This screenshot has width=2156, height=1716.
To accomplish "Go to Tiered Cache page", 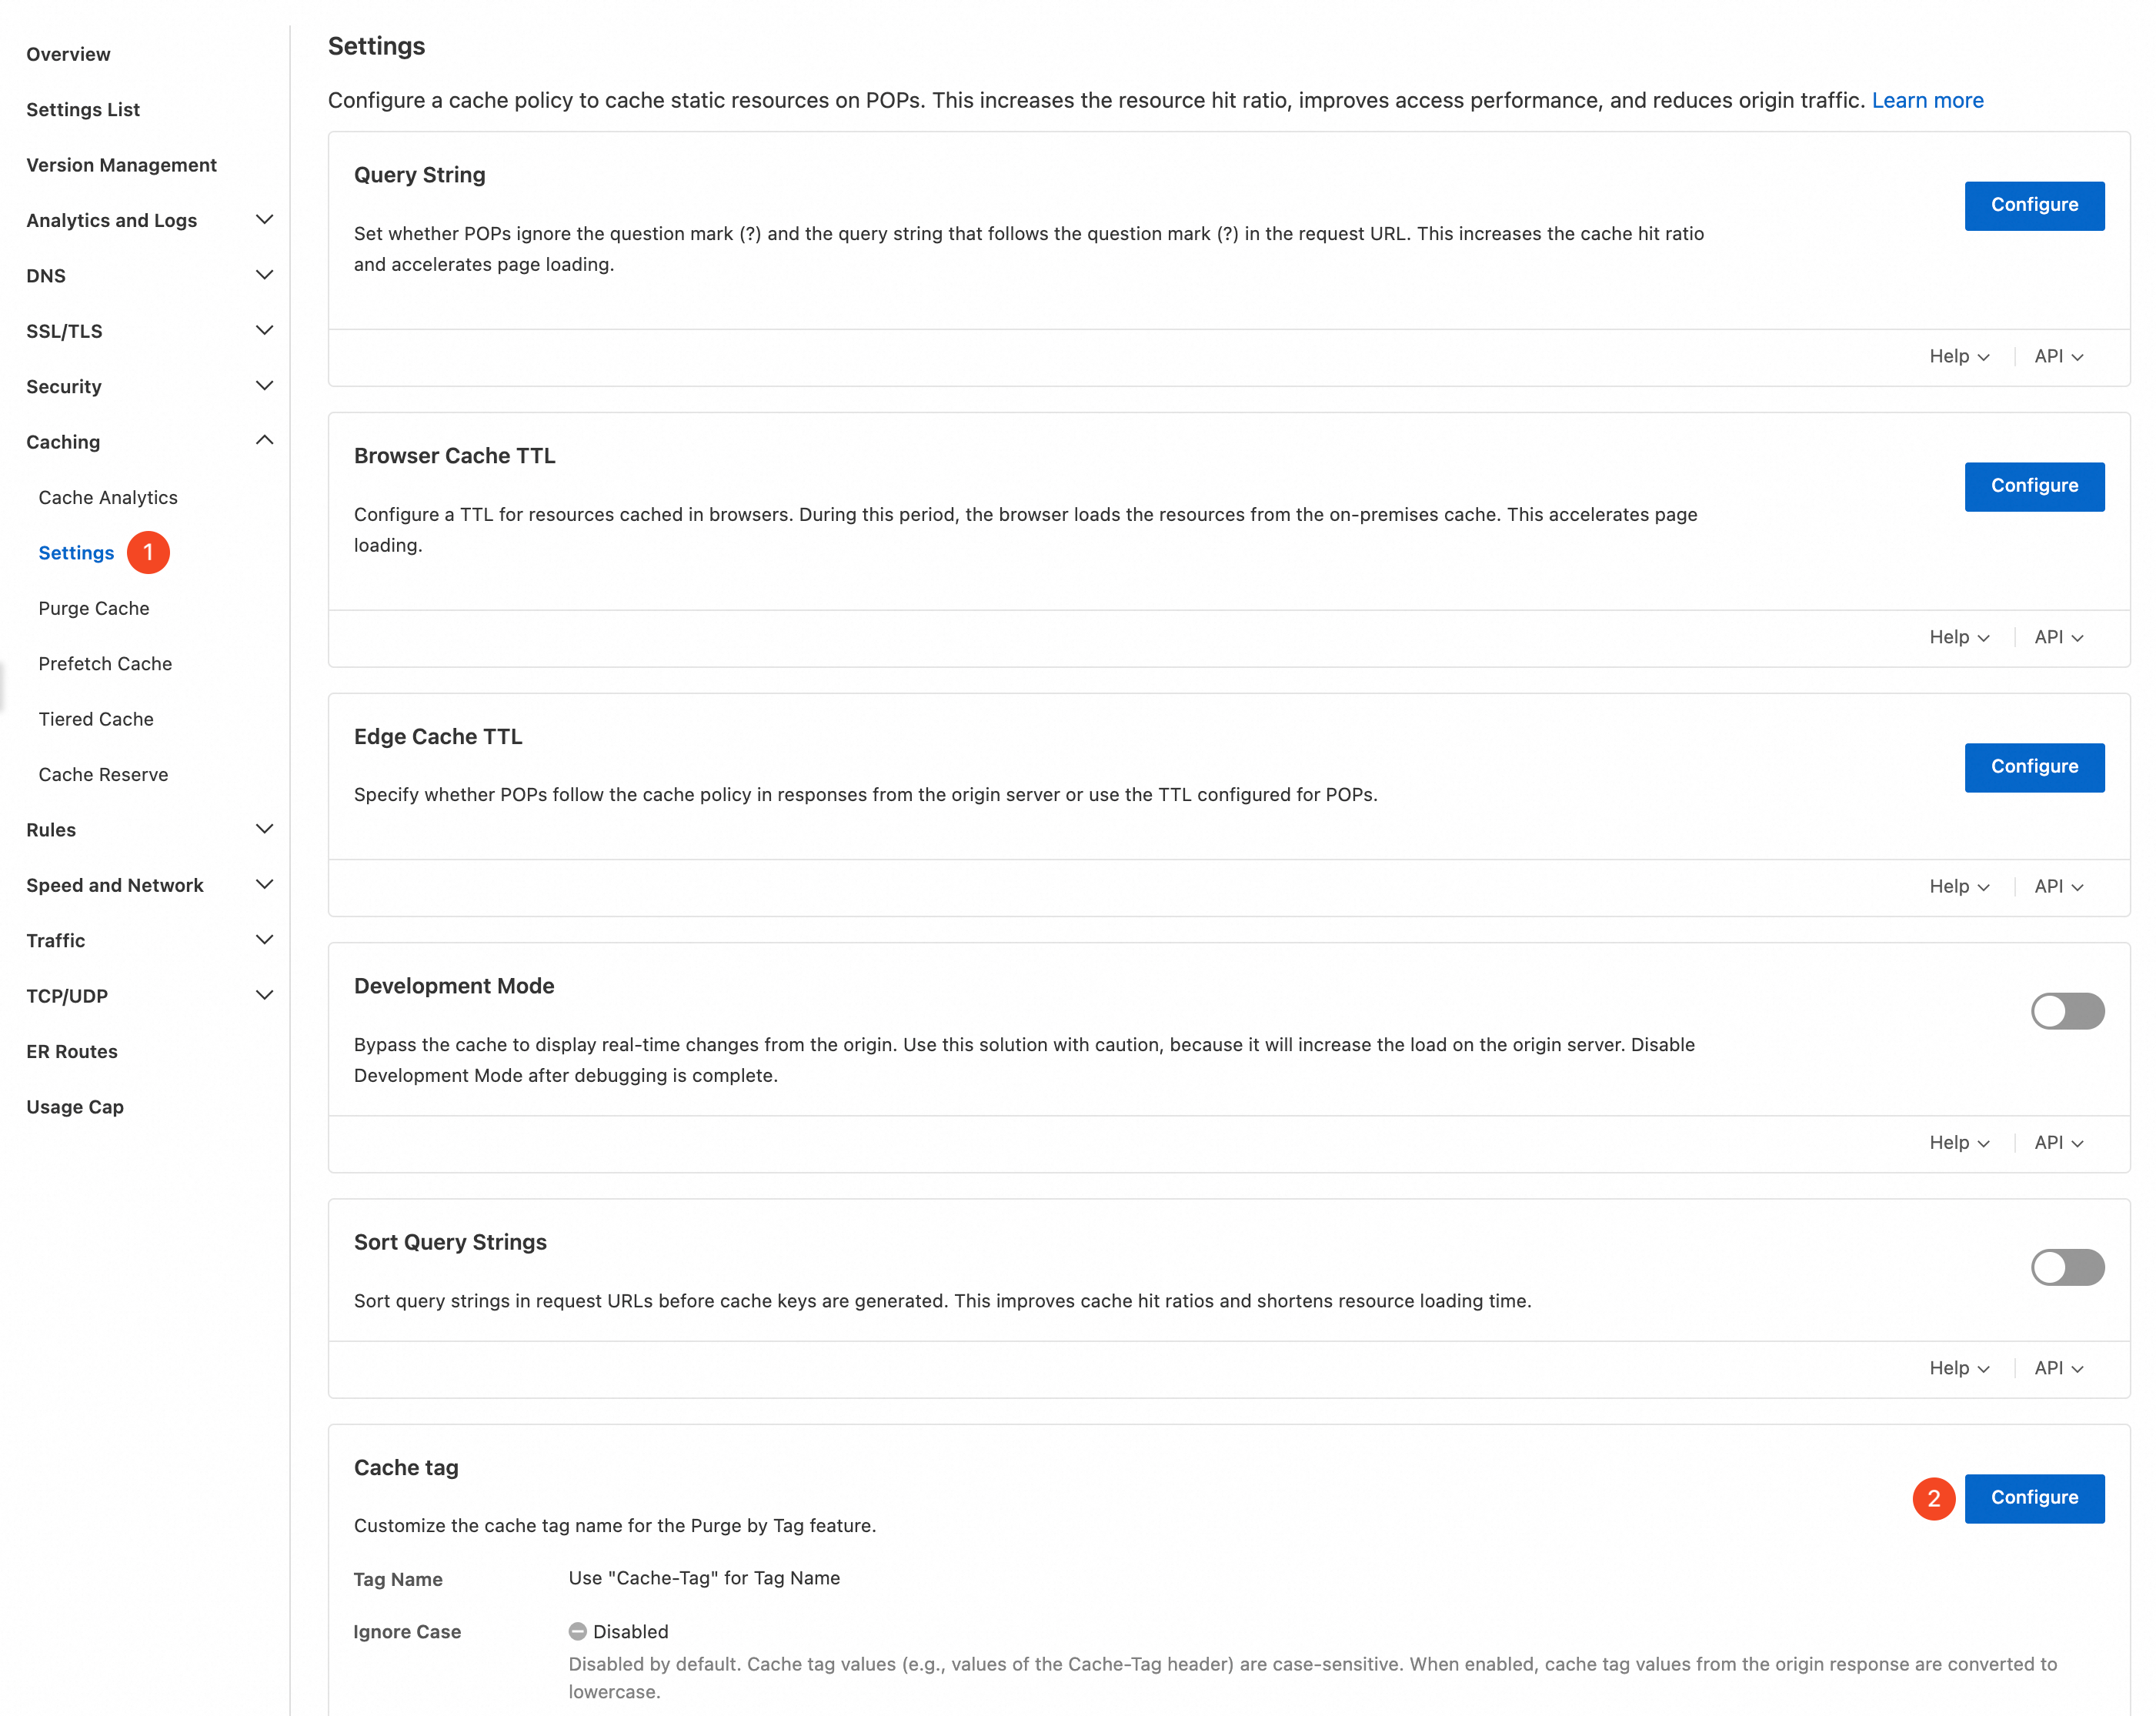I will 96,719.
